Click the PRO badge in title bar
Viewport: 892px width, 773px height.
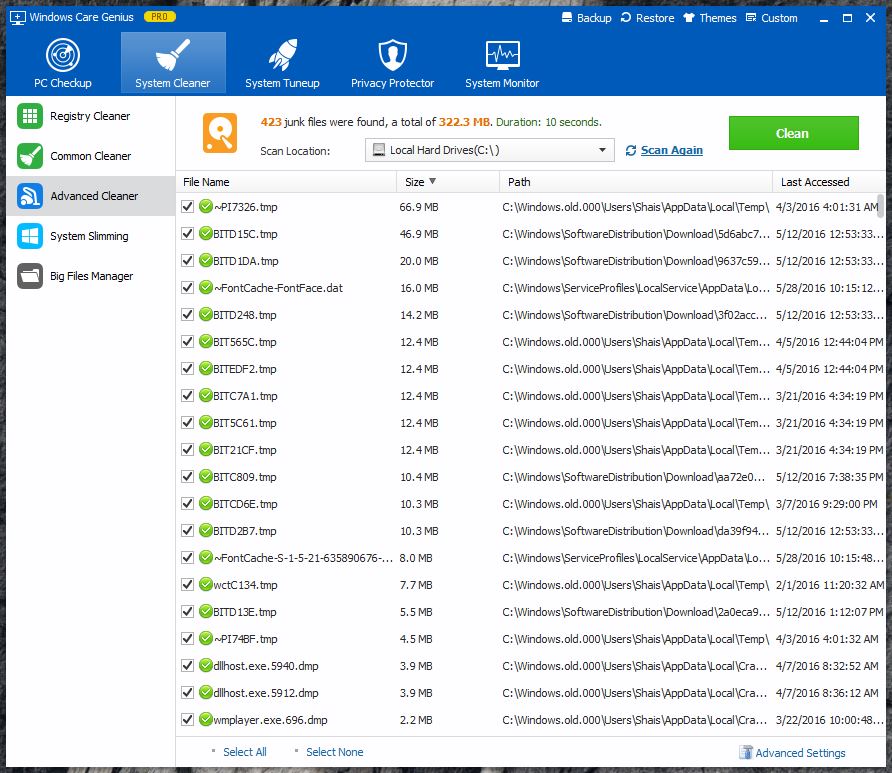pyautogui.click(x=159, y=17)
